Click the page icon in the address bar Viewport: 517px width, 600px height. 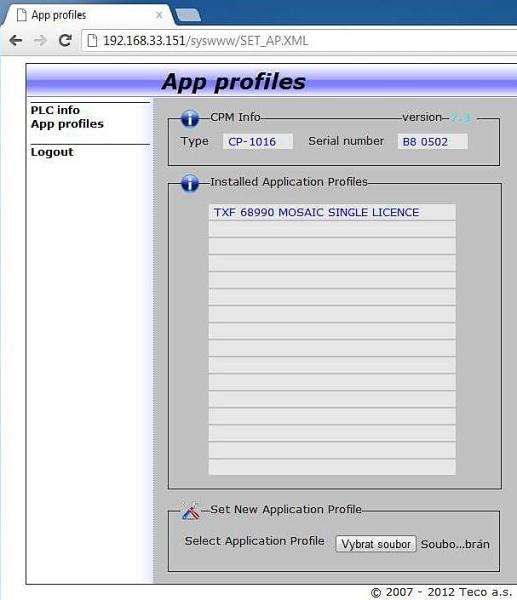pos(92,41)
